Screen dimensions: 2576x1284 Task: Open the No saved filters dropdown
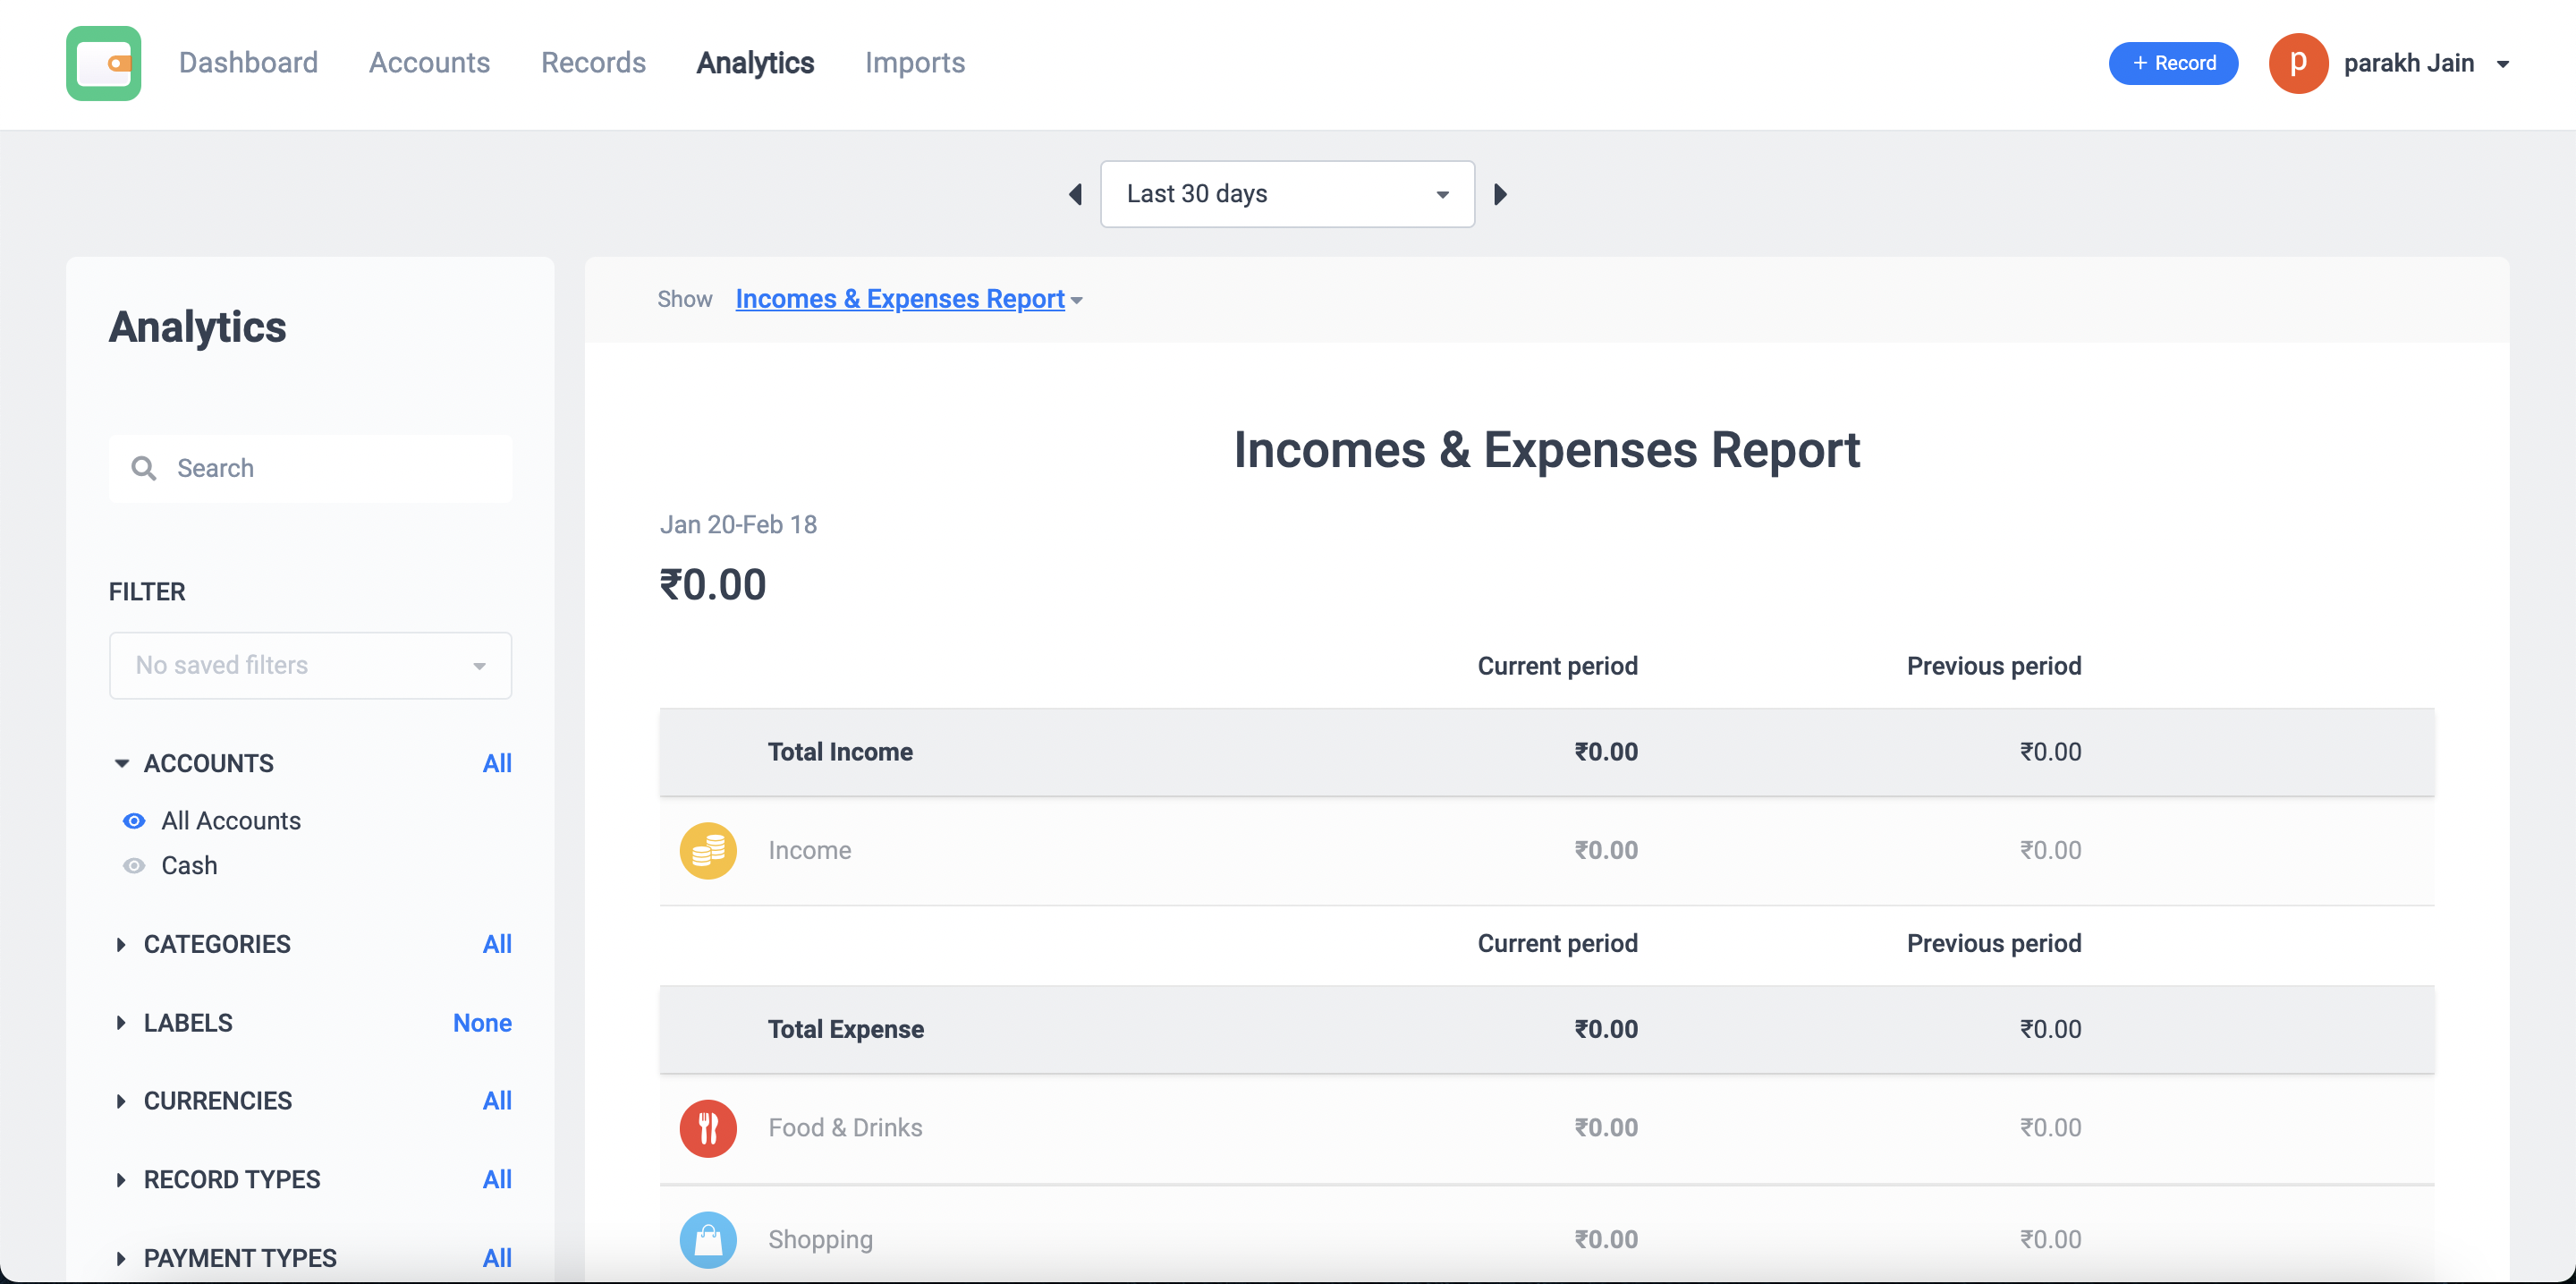point(310,665)
